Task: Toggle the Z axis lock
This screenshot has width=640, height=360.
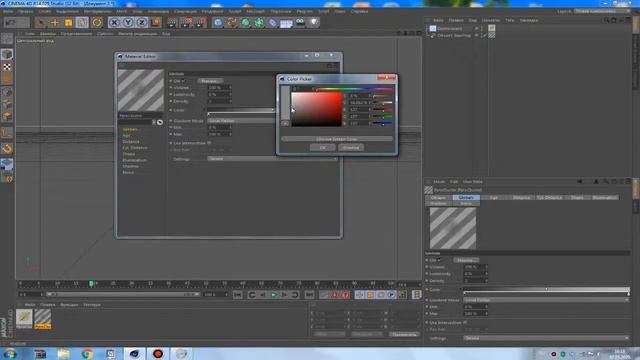Action: pyautogui.click(x=142, y=22)
